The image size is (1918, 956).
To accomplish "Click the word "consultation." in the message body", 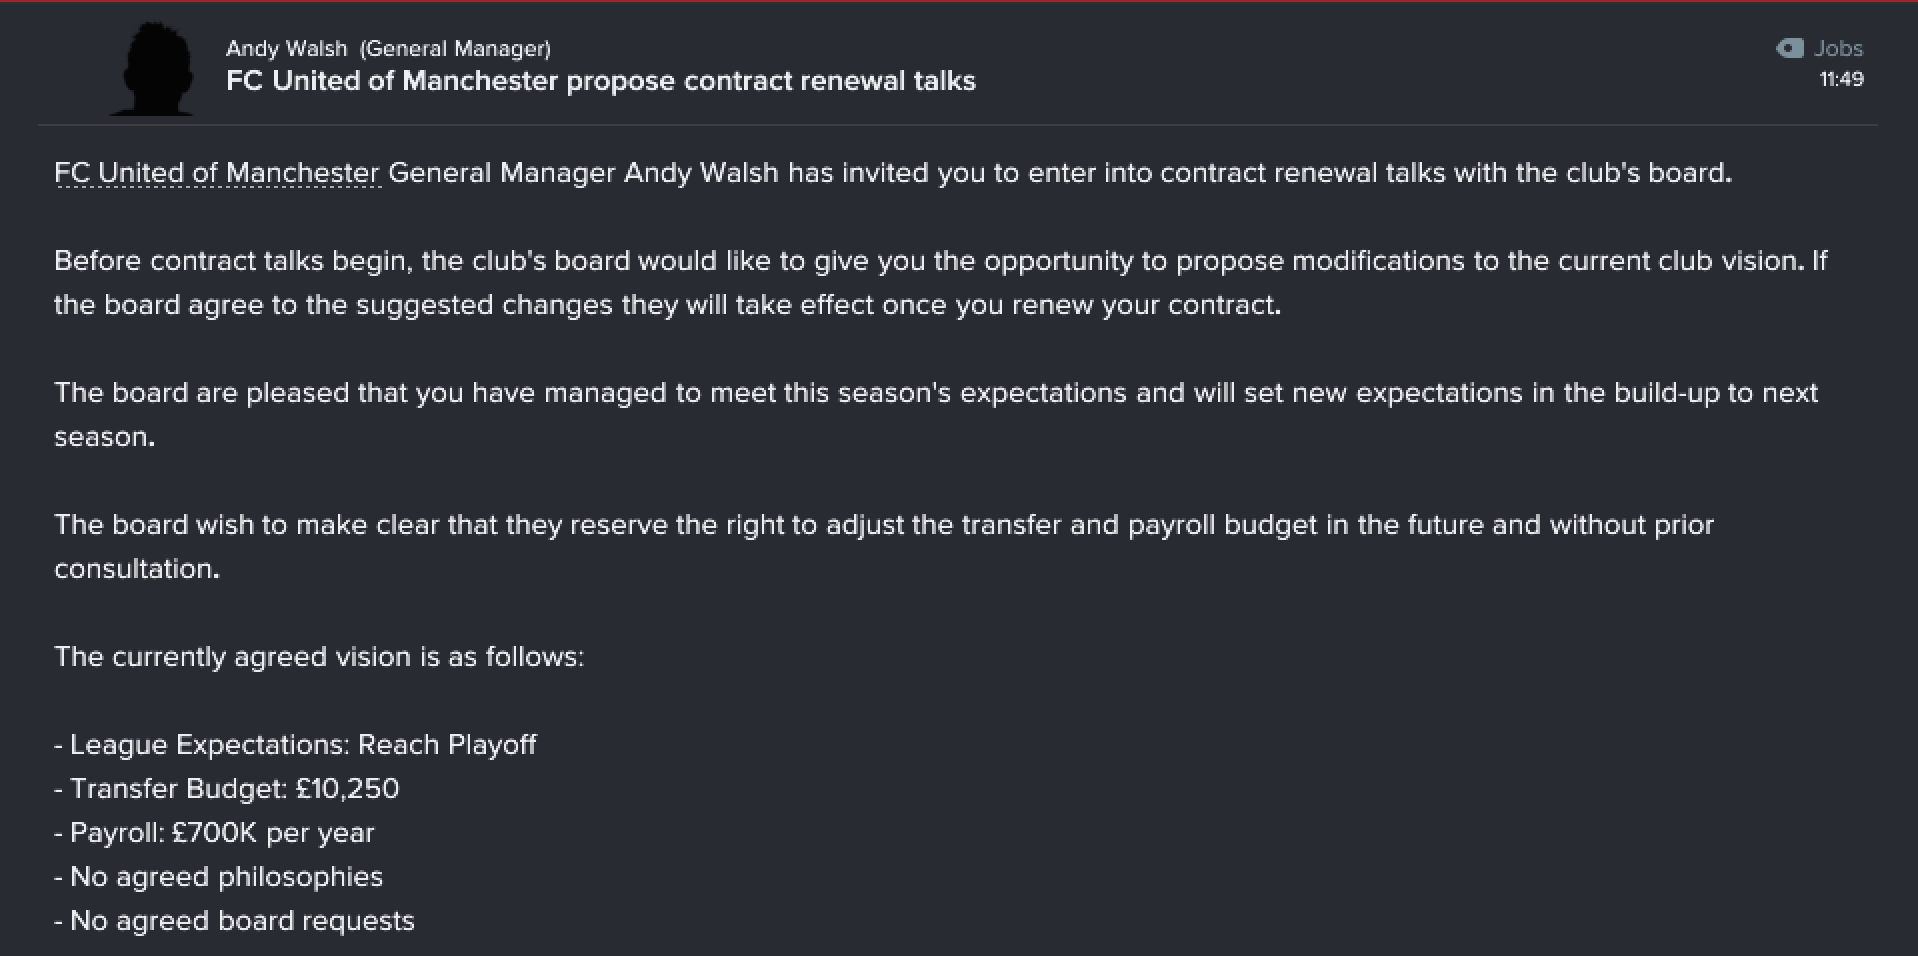I will pyautogui.click(x=137, y=569).
